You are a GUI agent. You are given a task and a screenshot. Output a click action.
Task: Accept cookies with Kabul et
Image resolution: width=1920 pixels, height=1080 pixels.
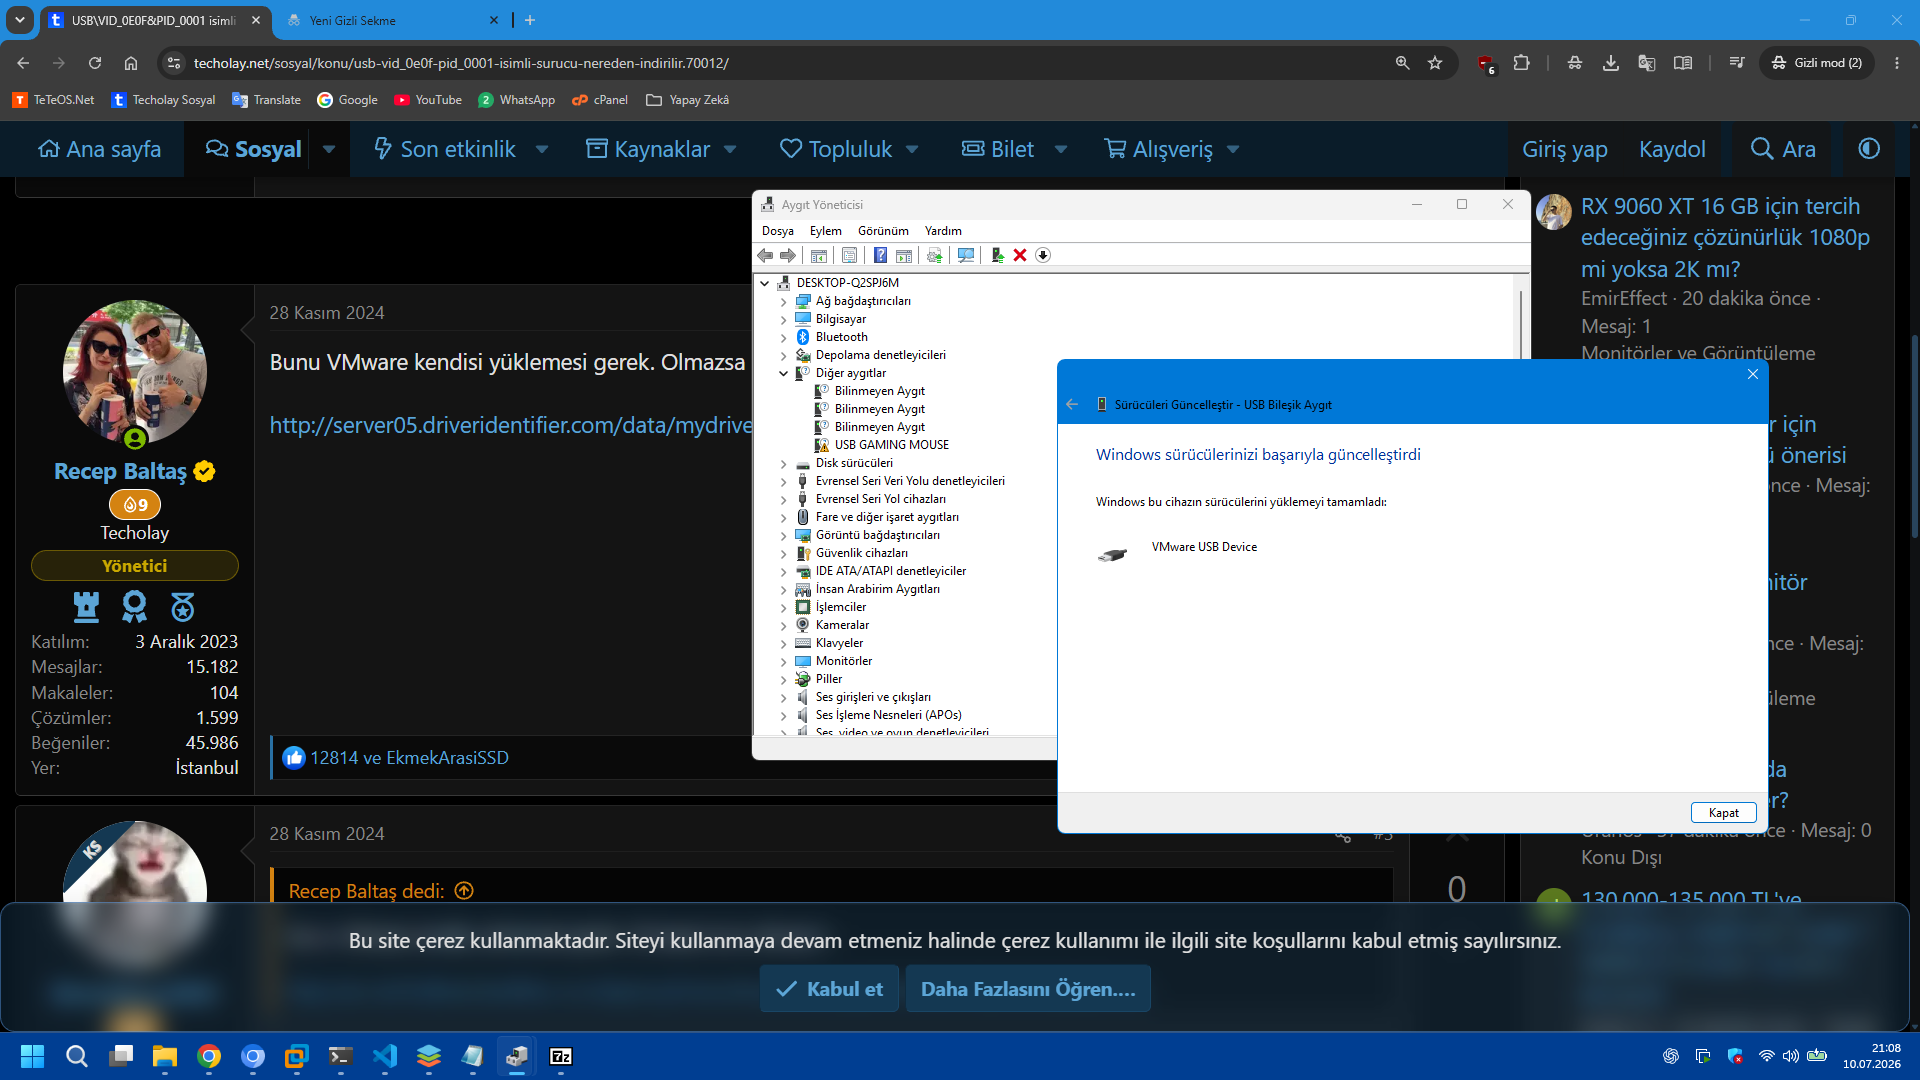pos(829,988)
